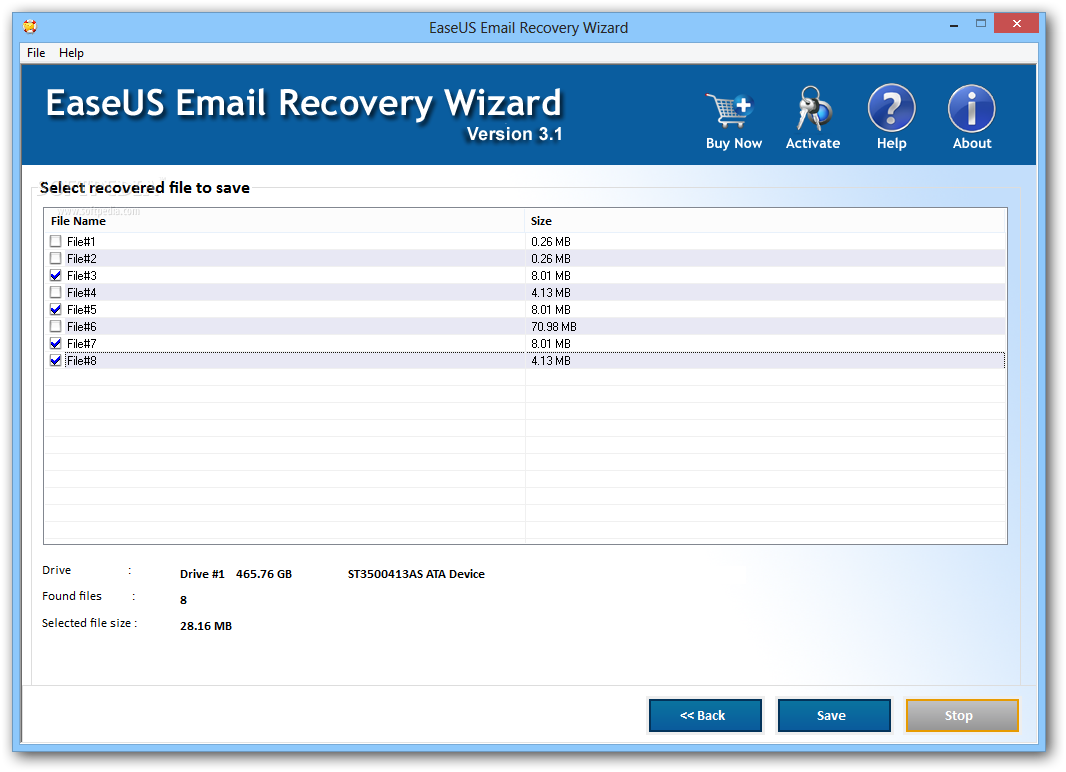
Task: Click the File#3 size 8.01 MB
Action: [x=551, y=275]
